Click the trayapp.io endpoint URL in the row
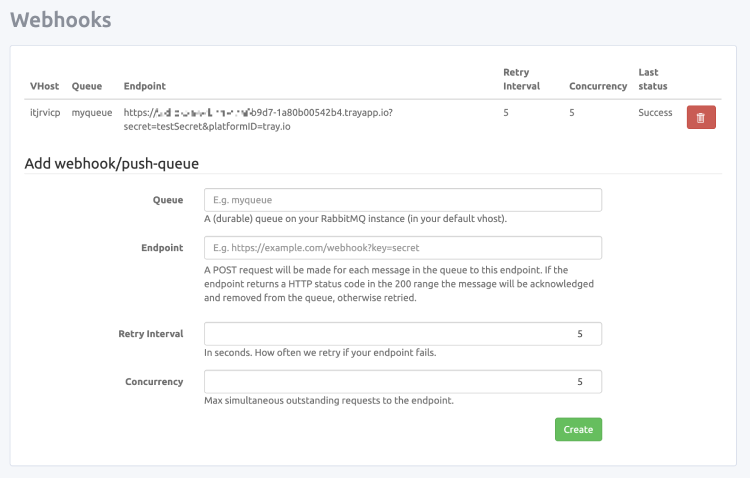 (257, 119)
